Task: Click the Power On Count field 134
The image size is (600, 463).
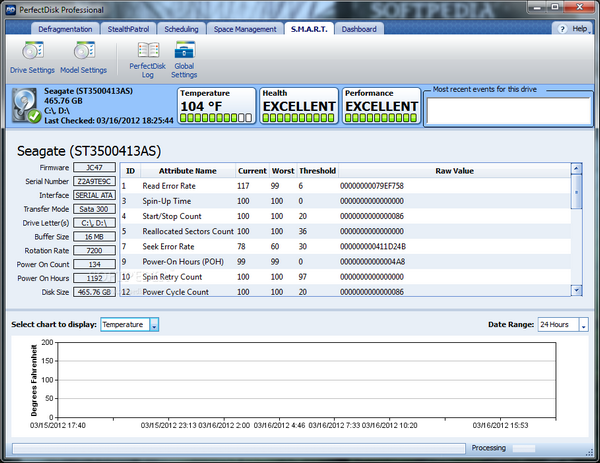Action: tap(94, 264)
